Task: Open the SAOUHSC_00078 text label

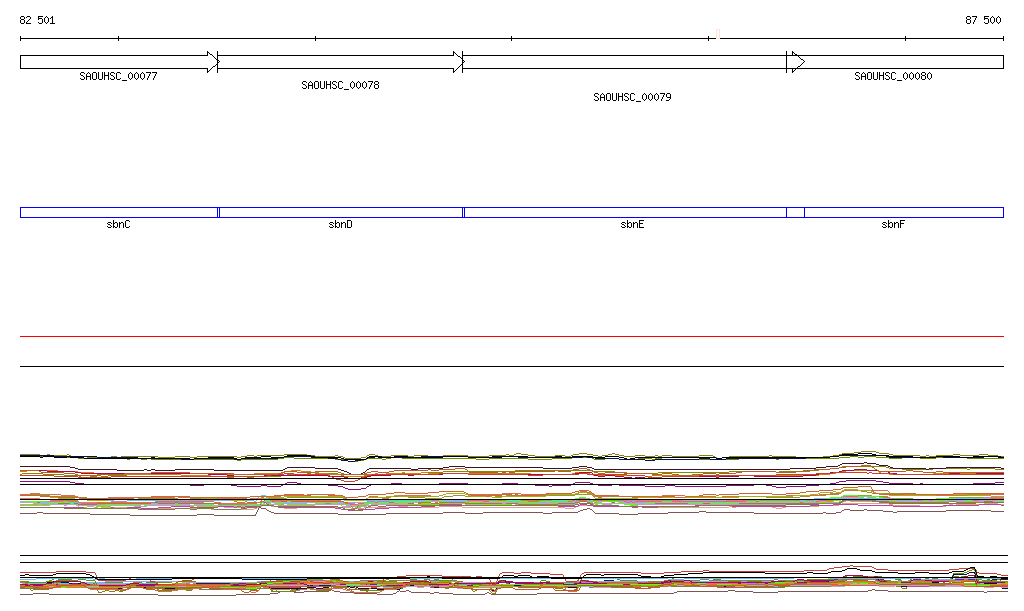Action: (x=340, y=85)
